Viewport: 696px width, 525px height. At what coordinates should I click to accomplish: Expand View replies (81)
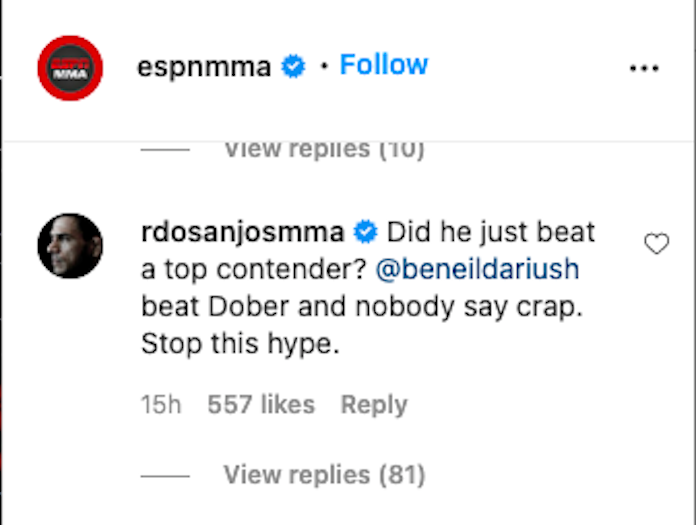pos(324,474)
